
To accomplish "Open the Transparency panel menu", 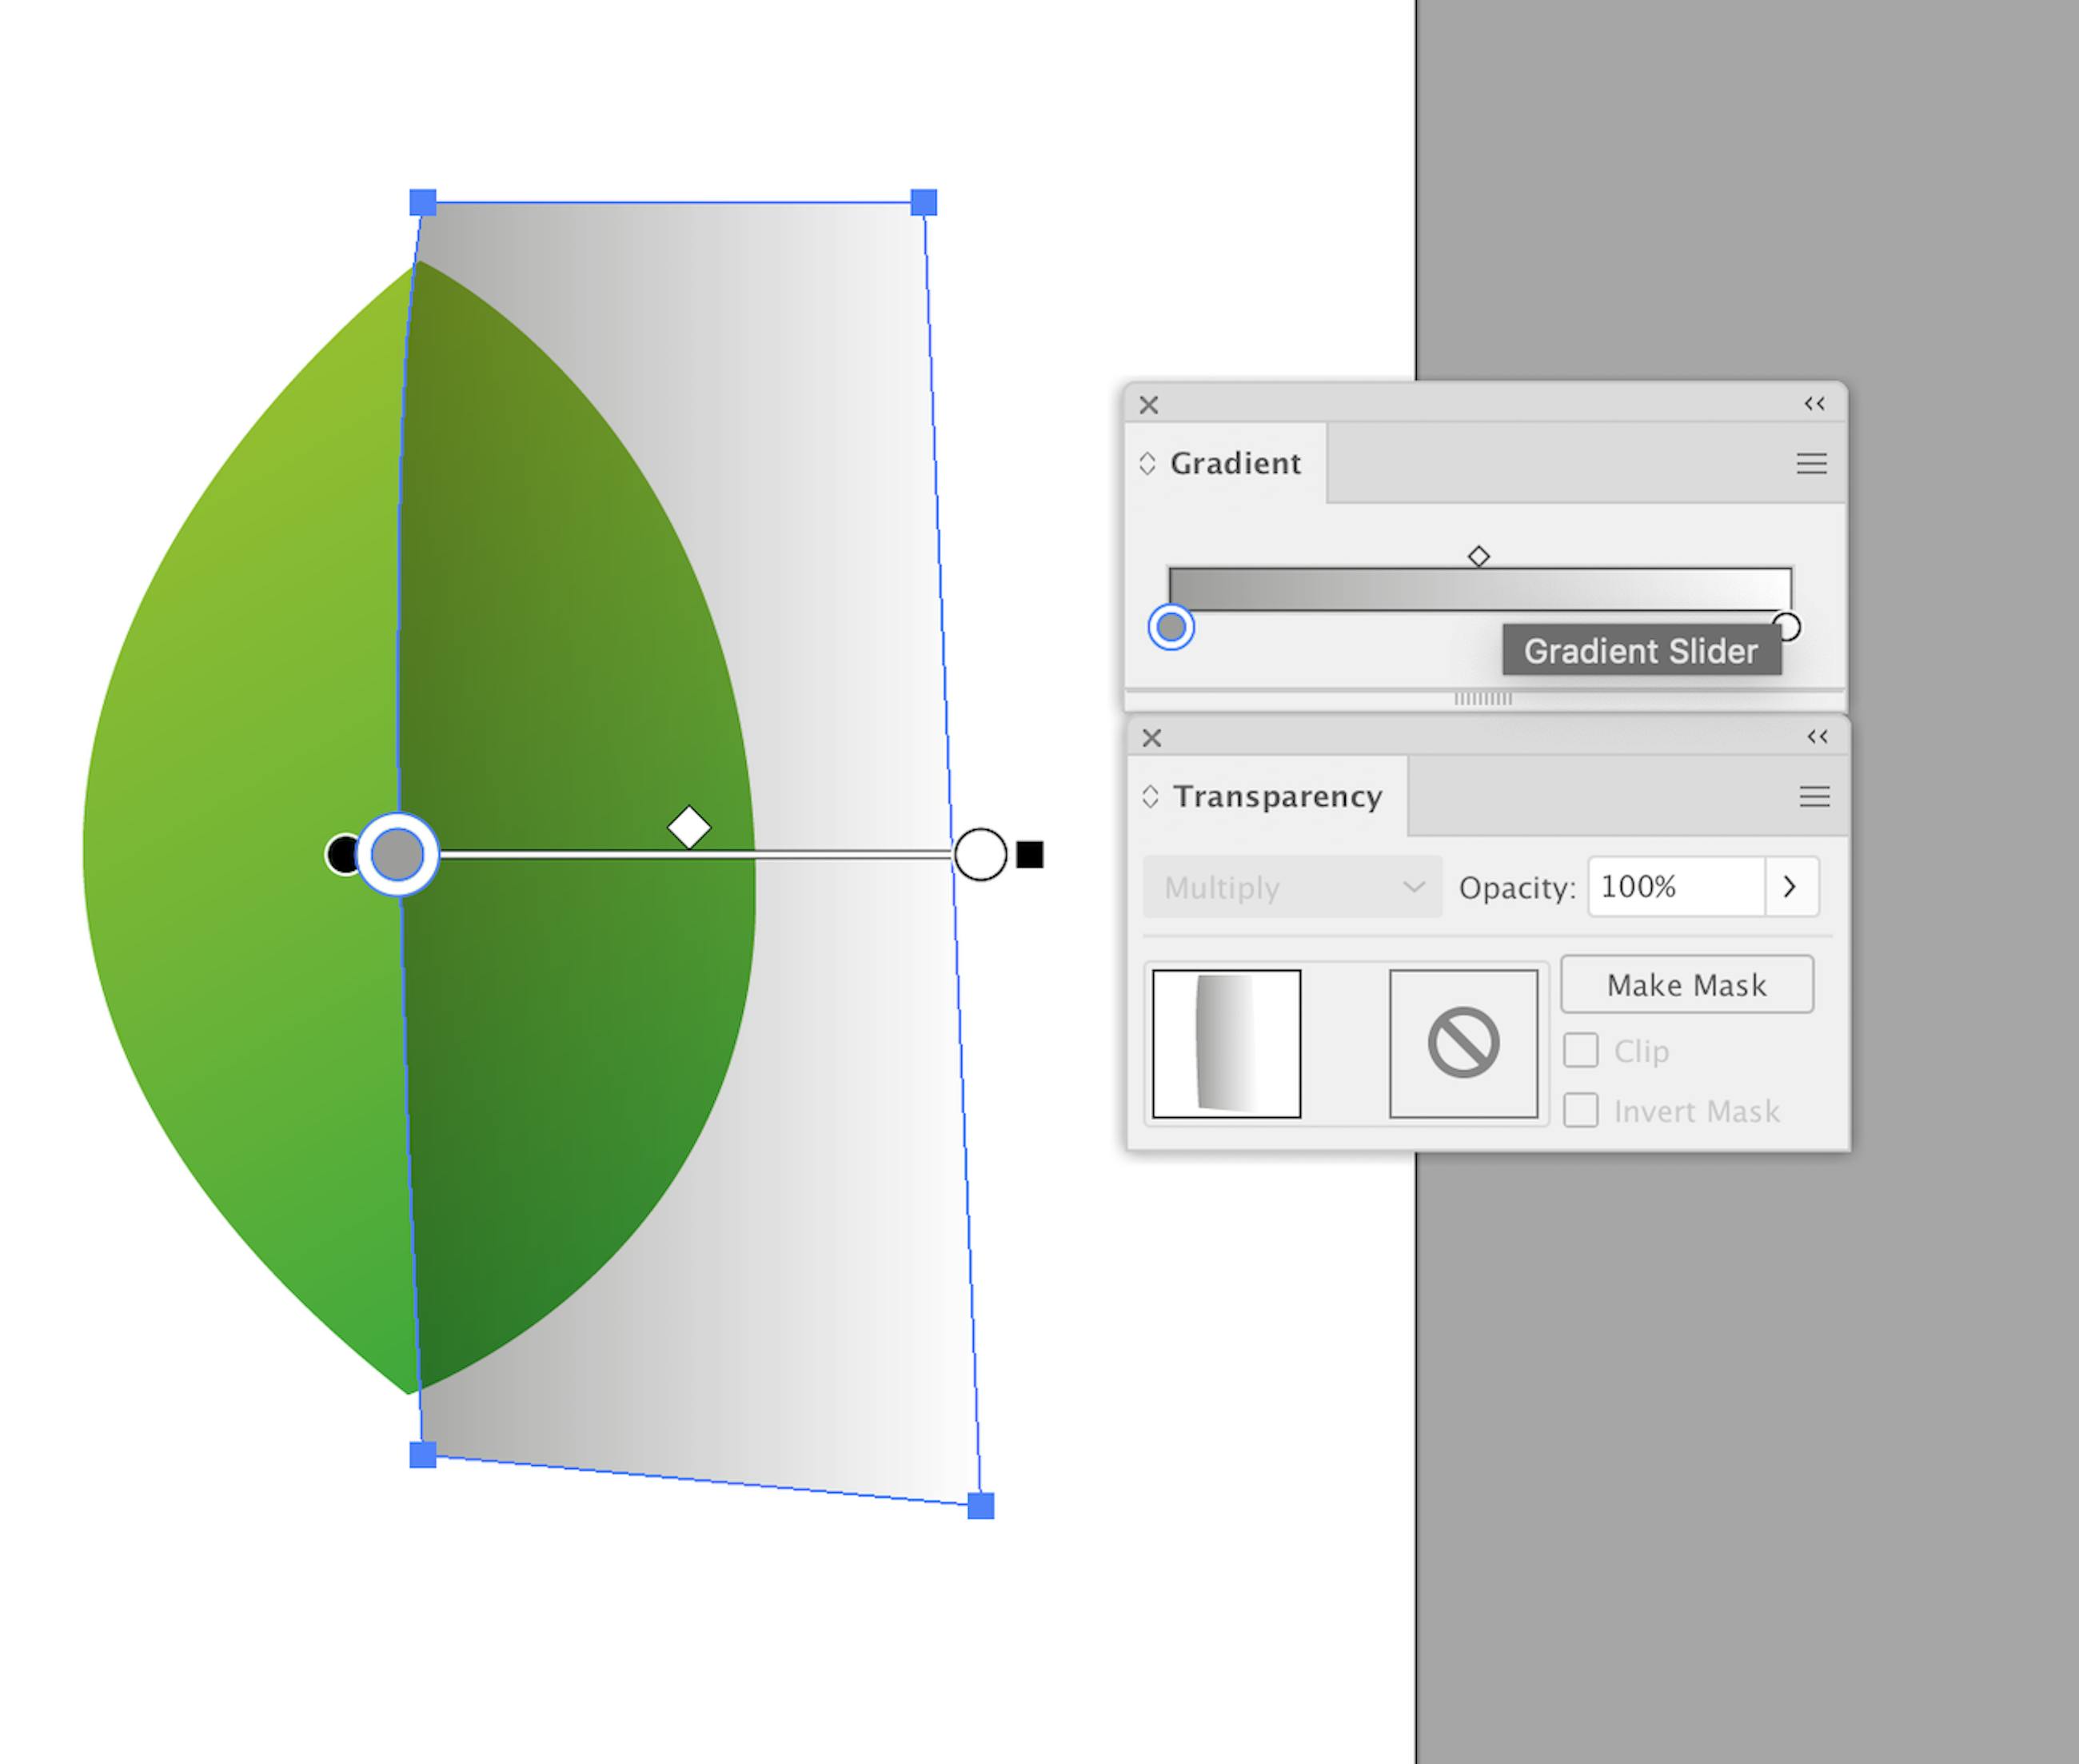I will (1814, 796).
